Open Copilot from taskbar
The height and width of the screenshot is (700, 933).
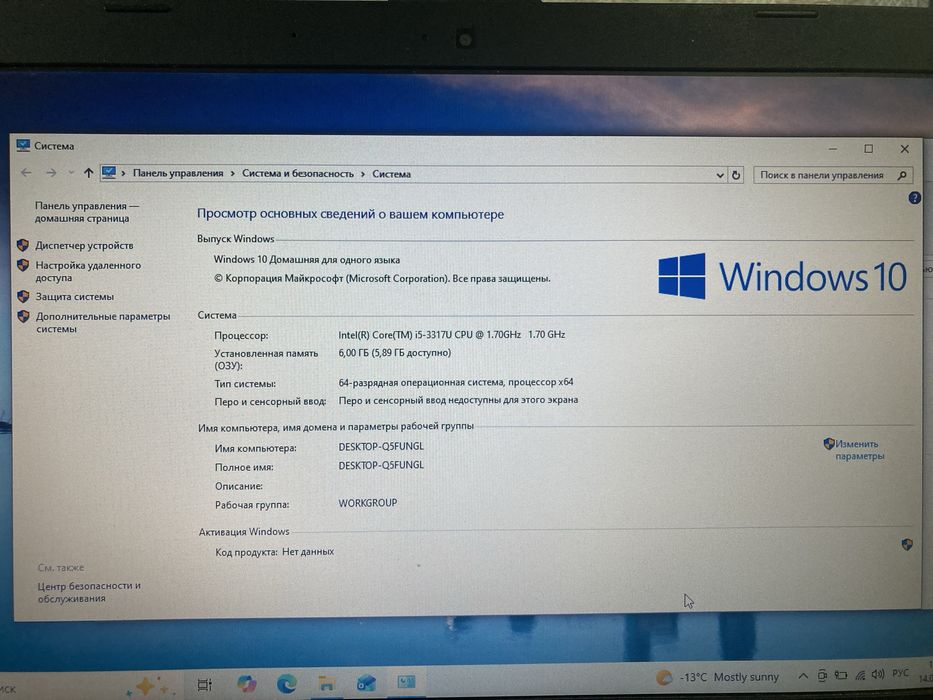pos(246,684)
